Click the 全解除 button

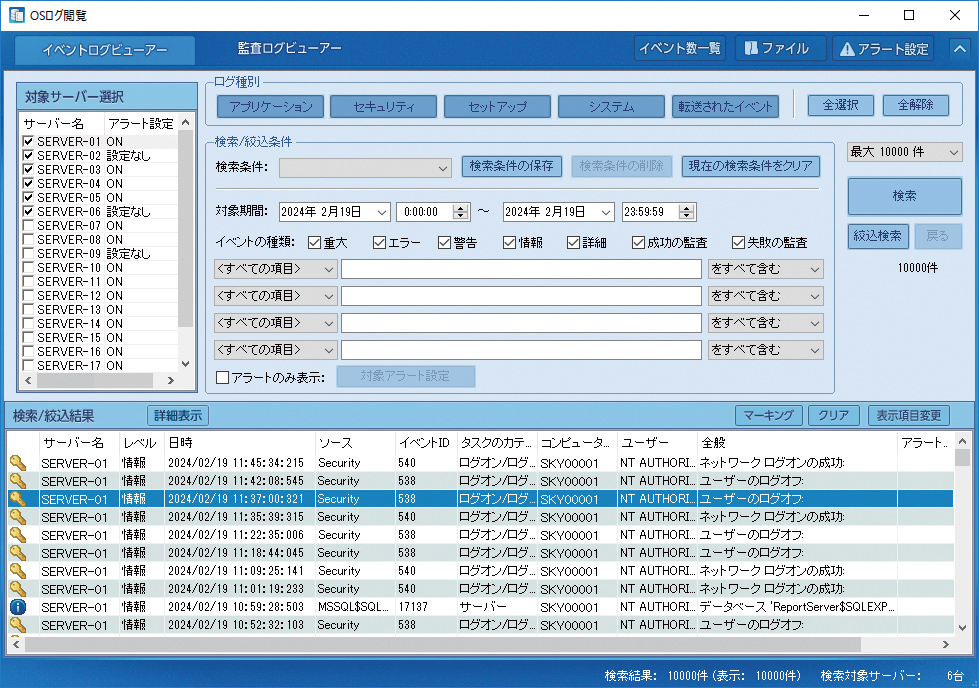[916, 106]
